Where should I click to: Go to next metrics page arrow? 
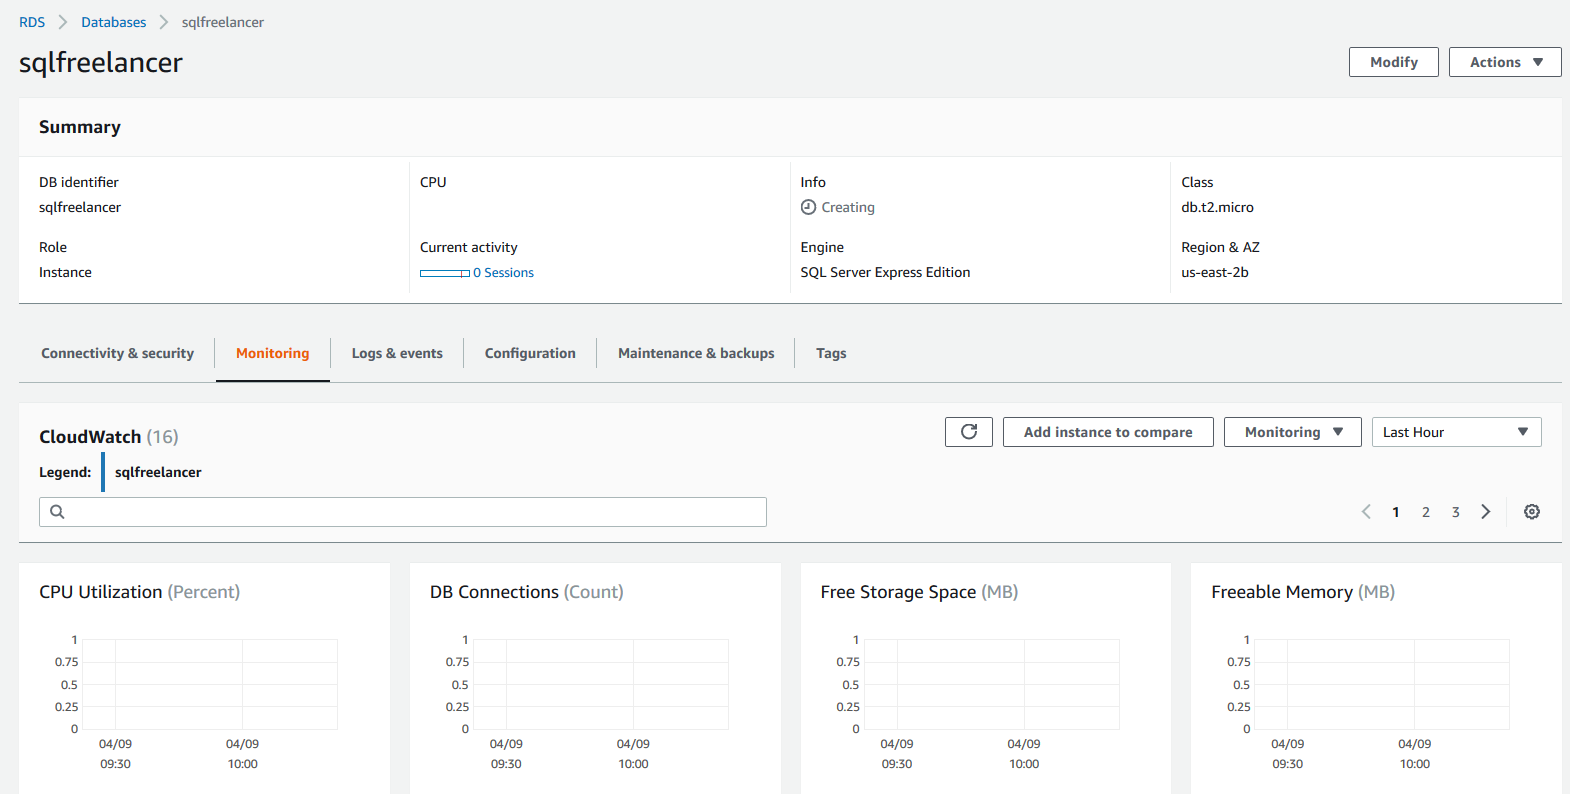pos(1486,512)
